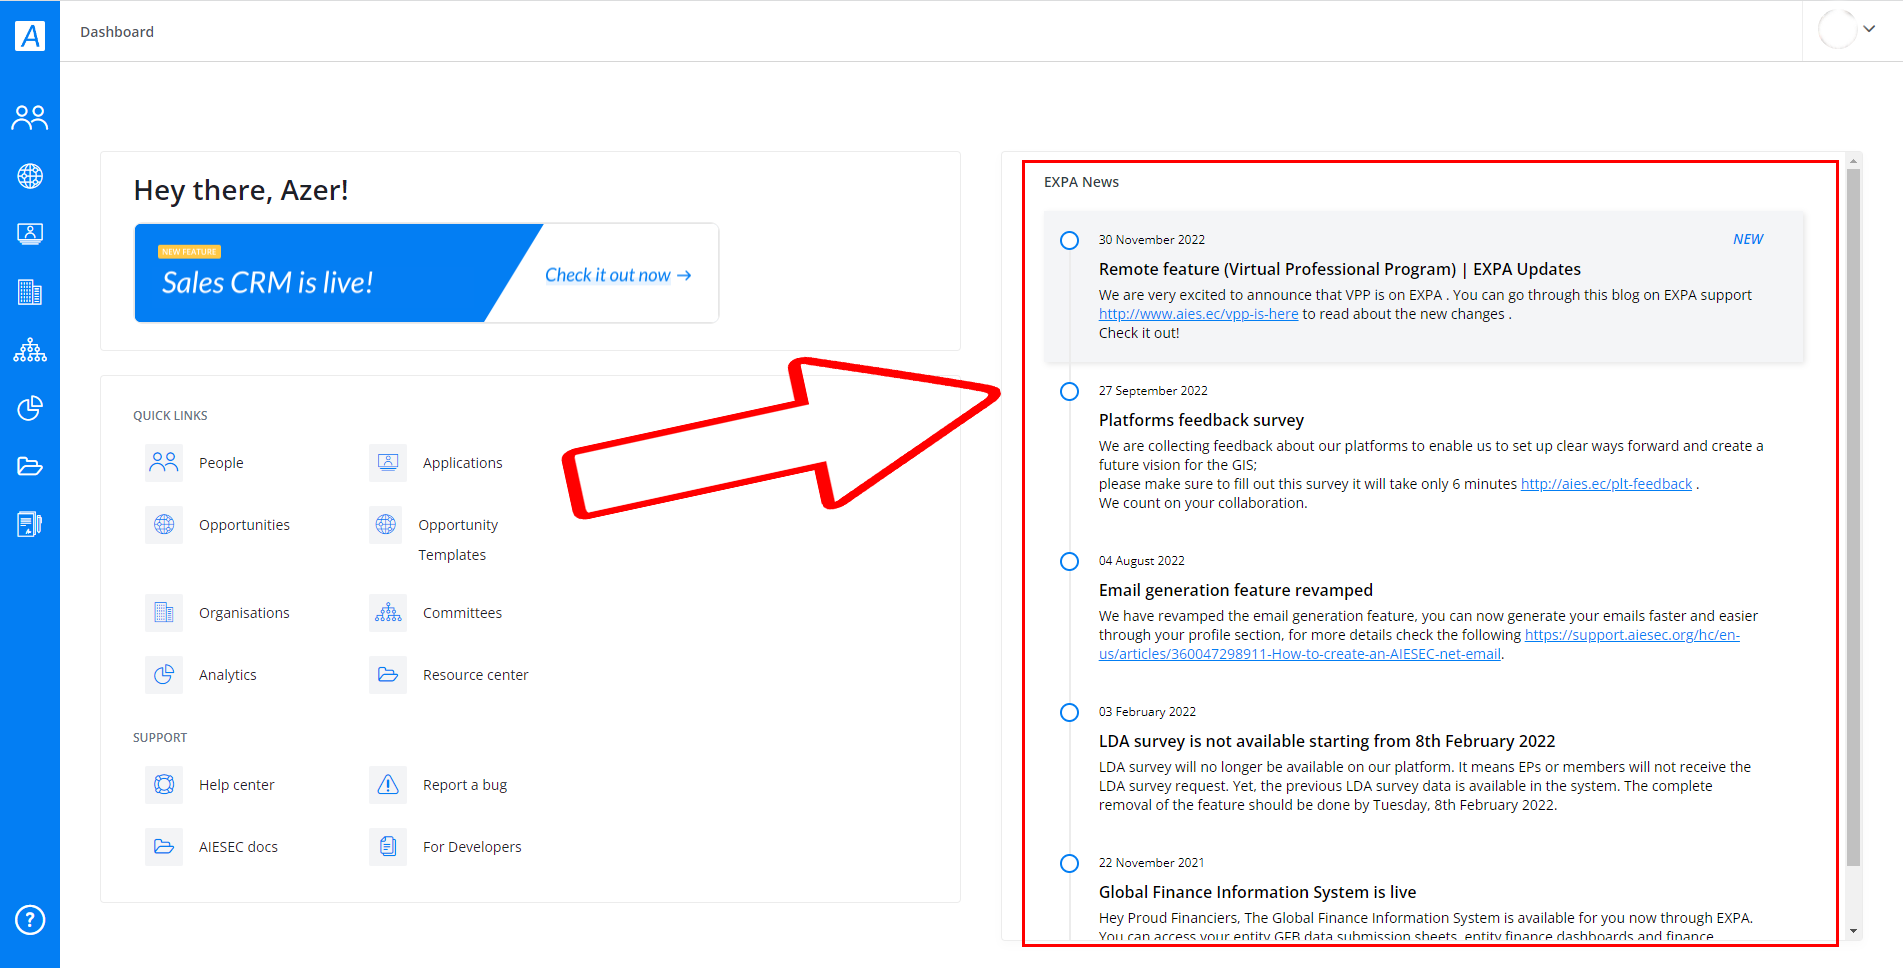1903x968 pixels.
Task: Open the Applications quick link label
Action: point(463,463)
